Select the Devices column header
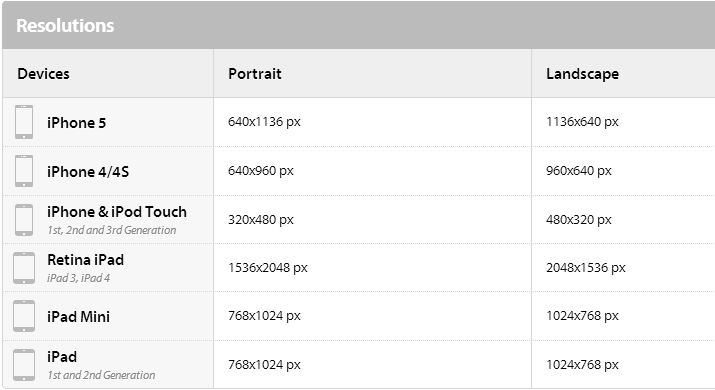This screenshot has height=390, width=715. pos(43,74)
